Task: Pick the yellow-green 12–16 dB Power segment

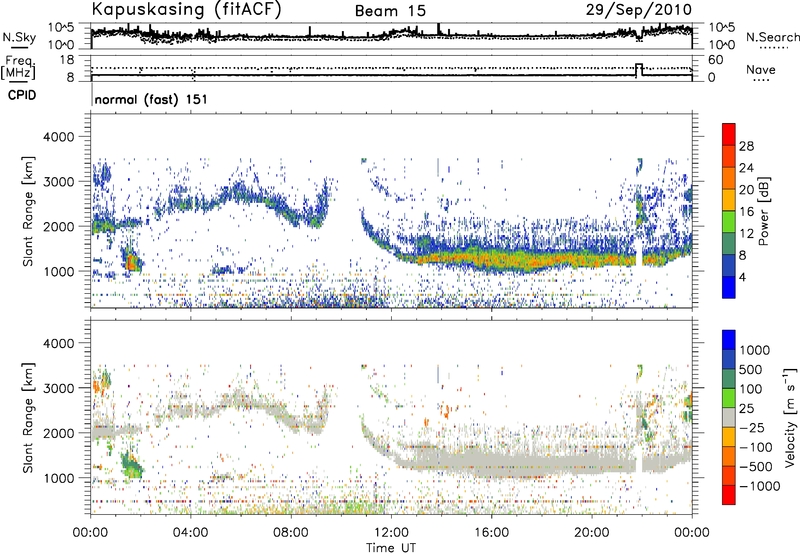Action: click(729, 221)
